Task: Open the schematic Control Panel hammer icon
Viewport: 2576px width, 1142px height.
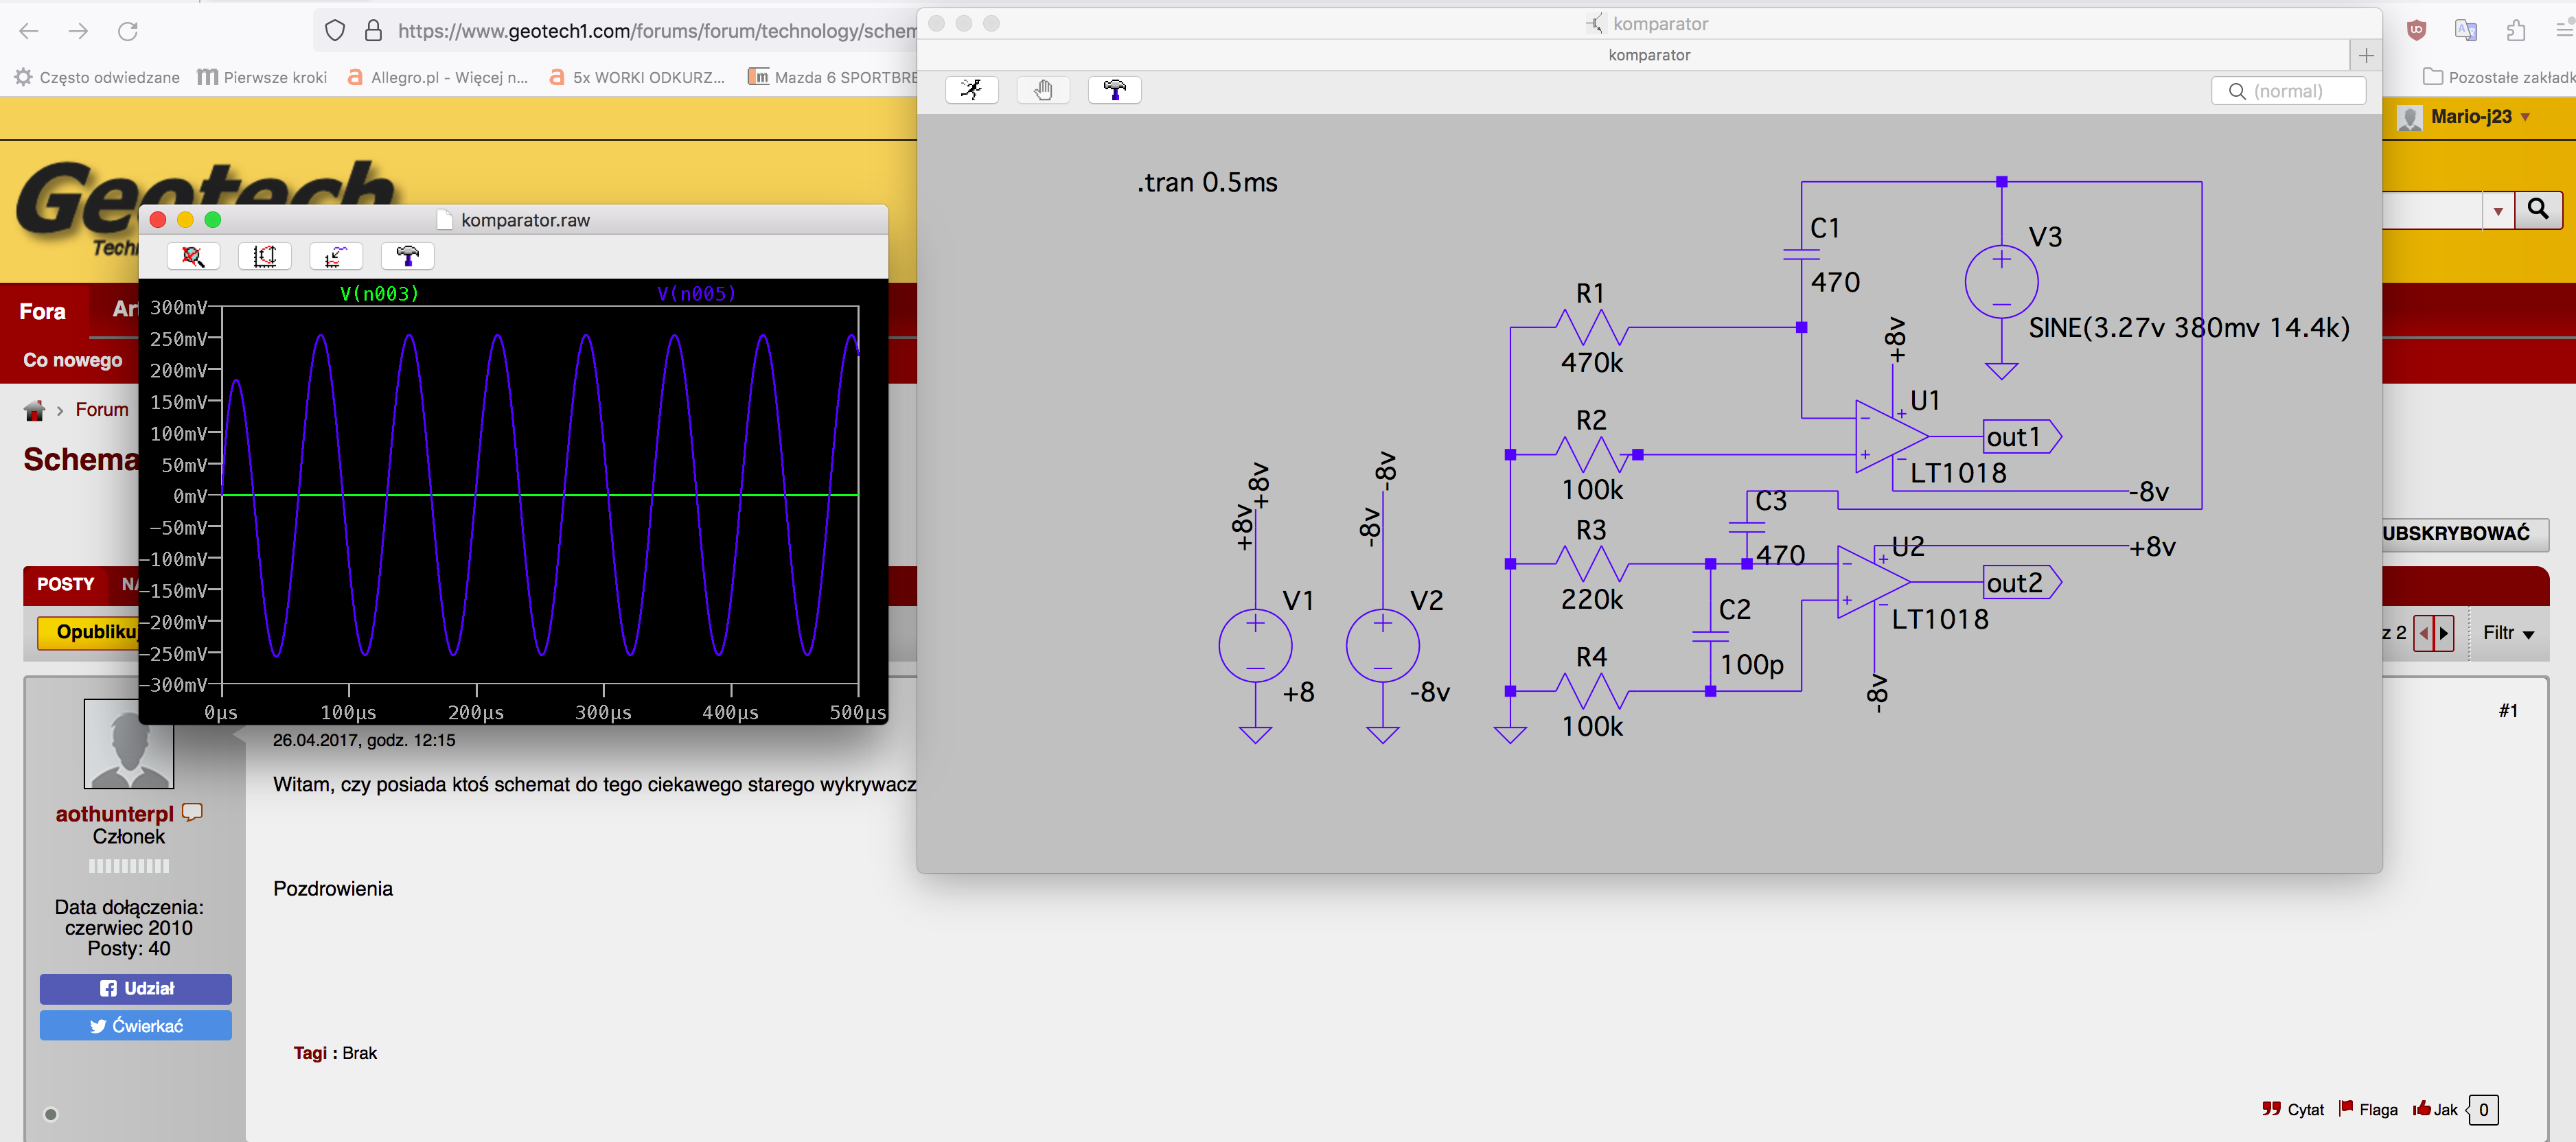Action: (x=1114, y=90)
